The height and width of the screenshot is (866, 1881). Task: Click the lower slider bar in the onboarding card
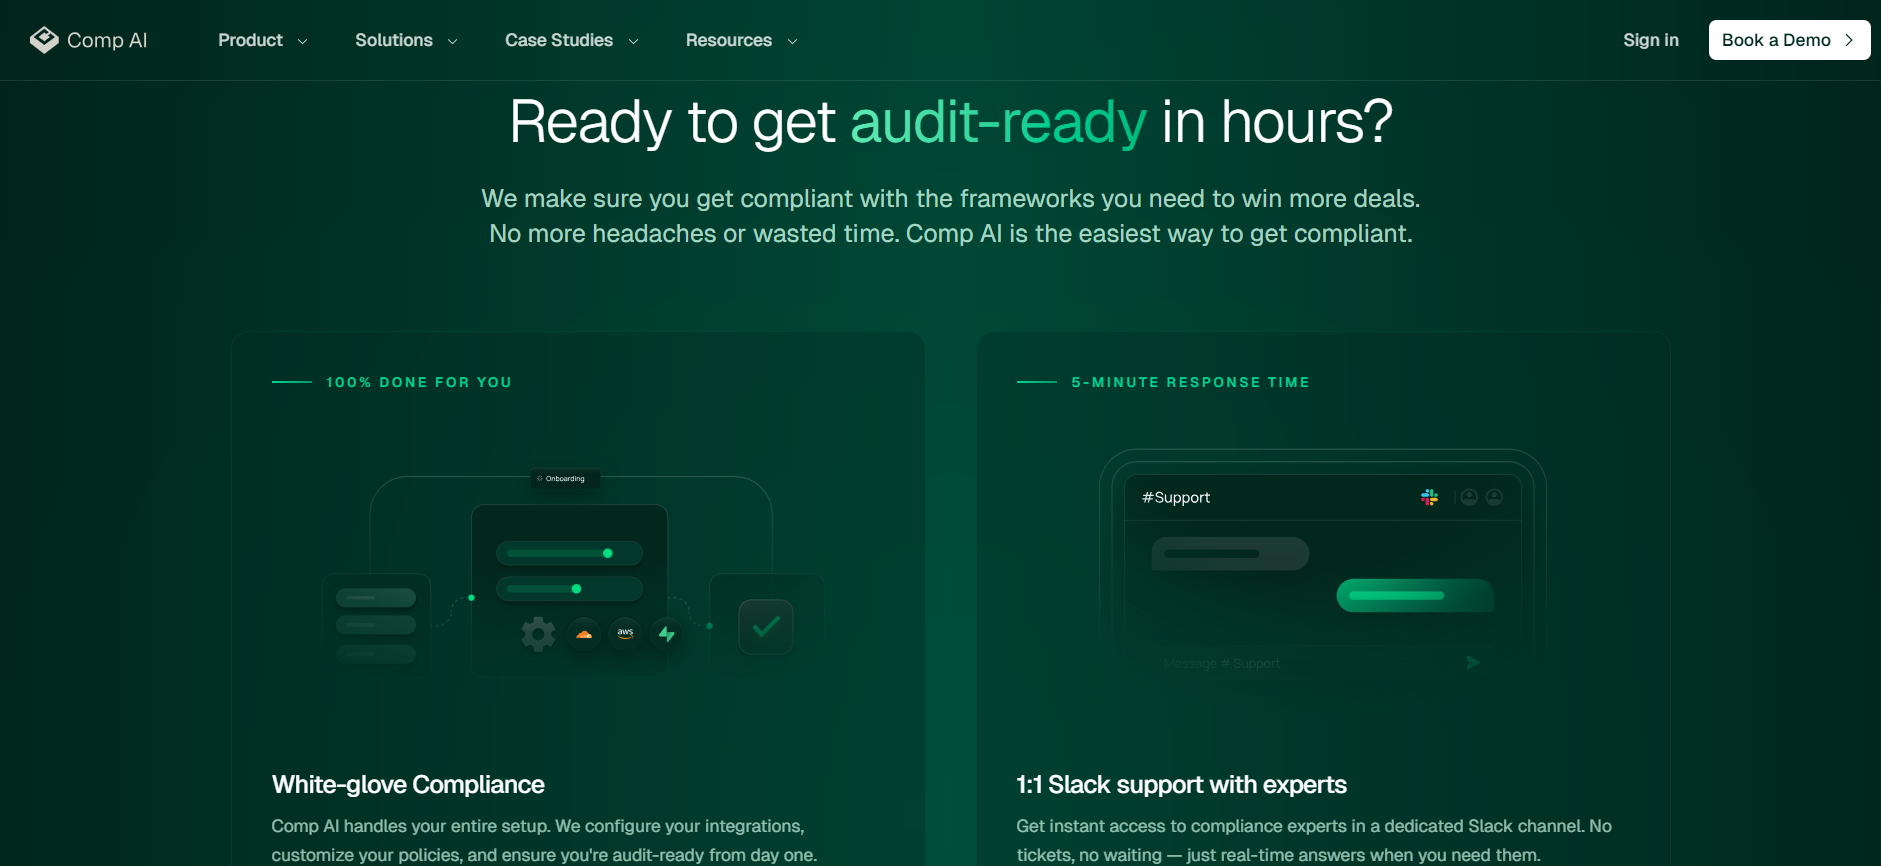click(569, 589)
